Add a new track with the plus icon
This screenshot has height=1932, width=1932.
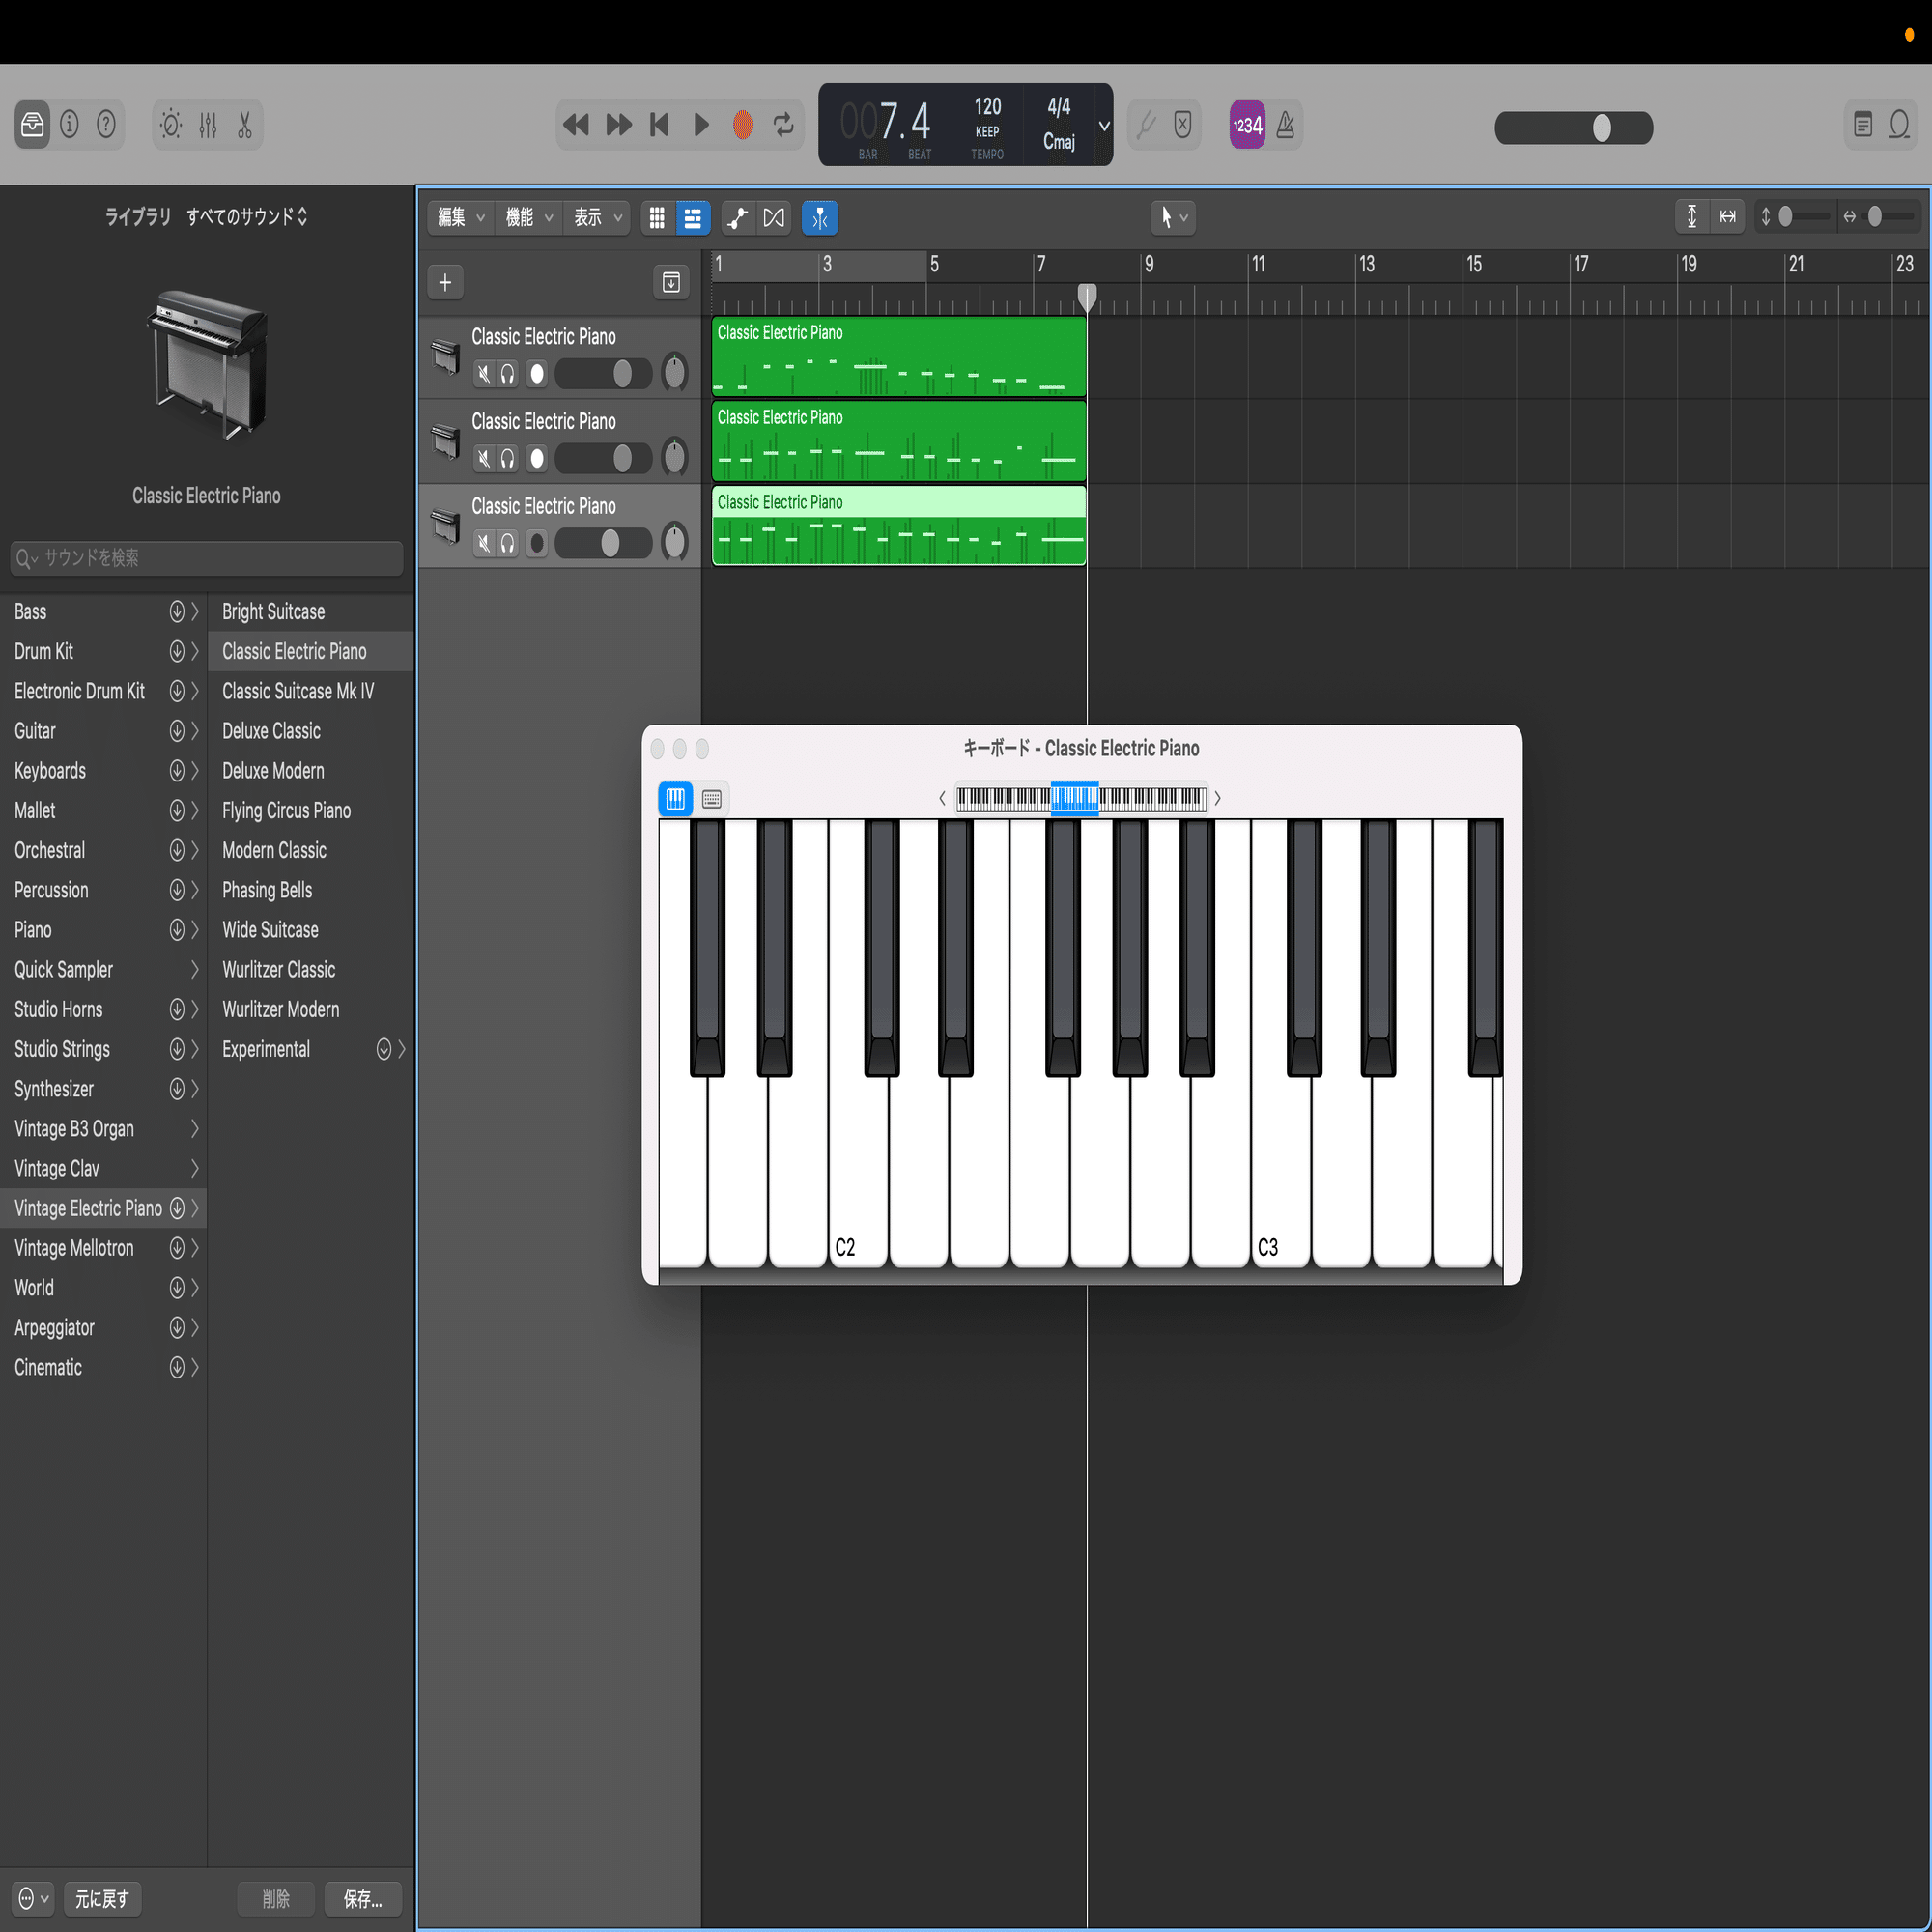(445, 282)
